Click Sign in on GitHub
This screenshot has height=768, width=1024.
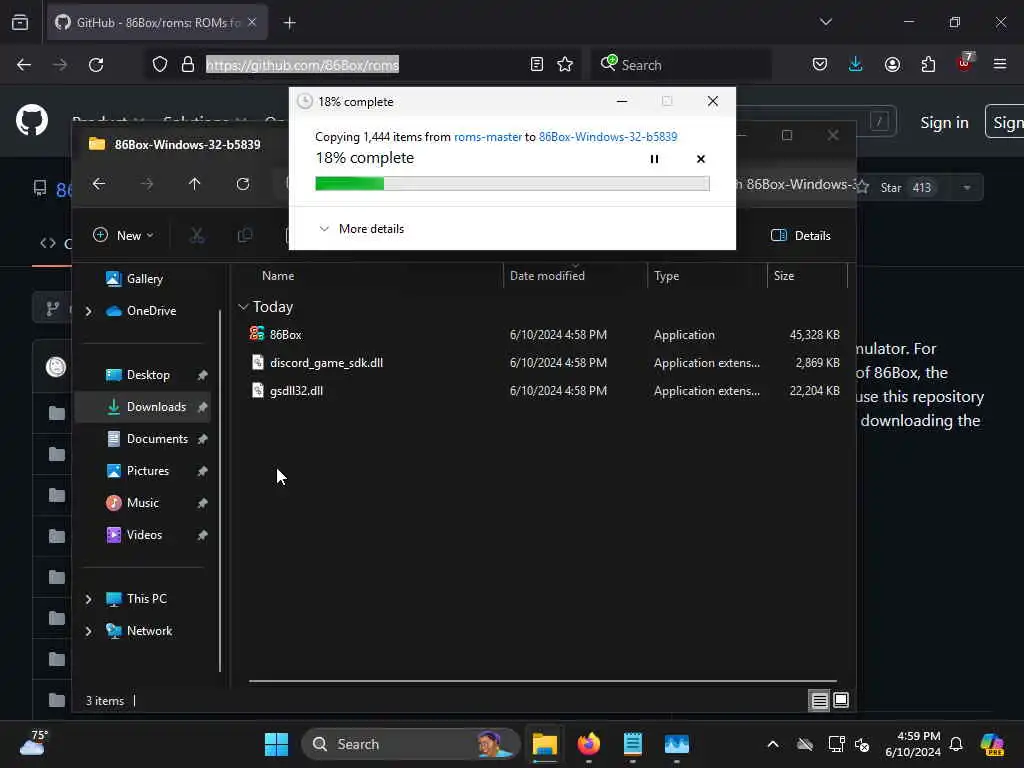point(944,122)
